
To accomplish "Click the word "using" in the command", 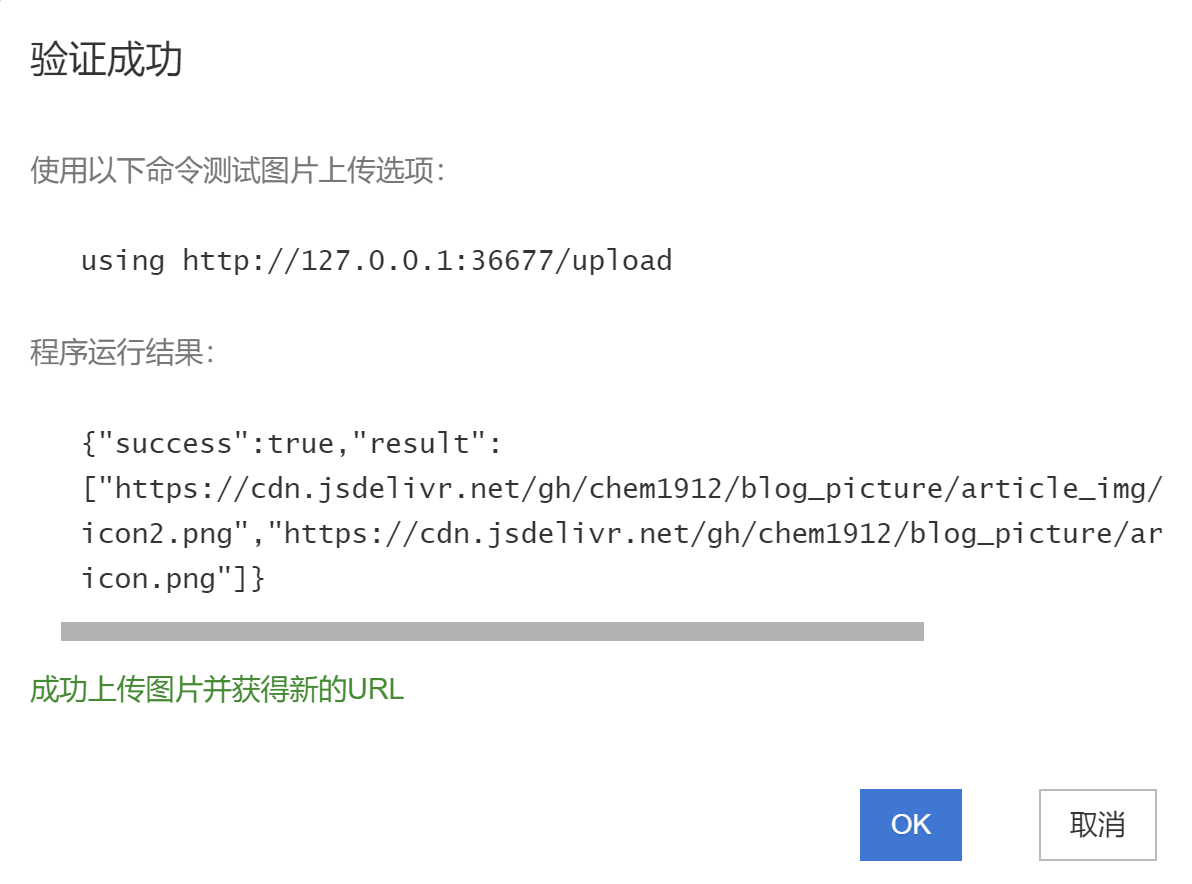I will (x=122, y=261).
